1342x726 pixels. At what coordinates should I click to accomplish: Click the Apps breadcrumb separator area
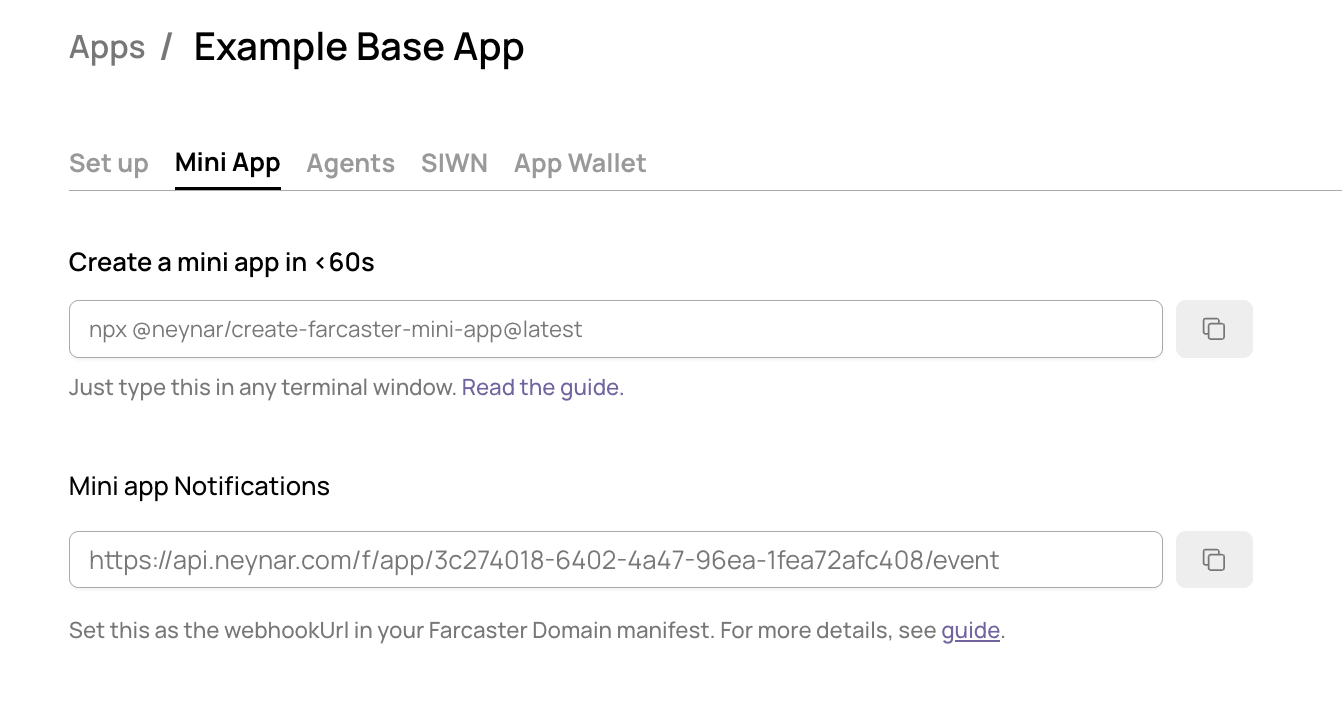166,47
